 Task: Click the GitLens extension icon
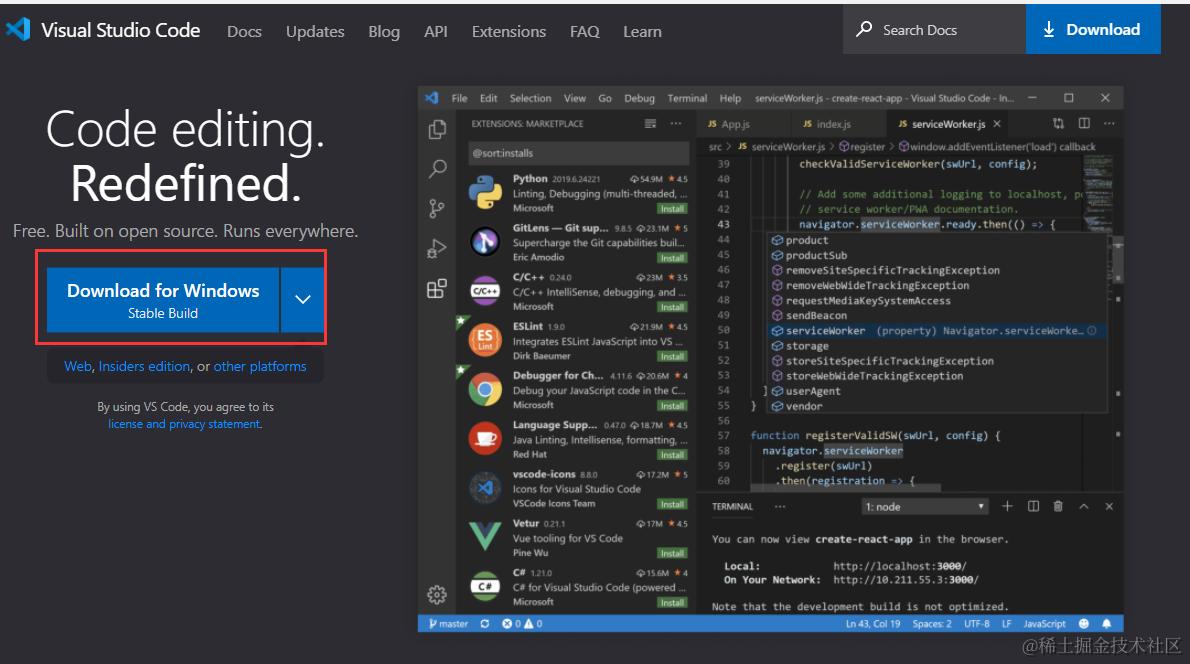[x=485, y=241]
